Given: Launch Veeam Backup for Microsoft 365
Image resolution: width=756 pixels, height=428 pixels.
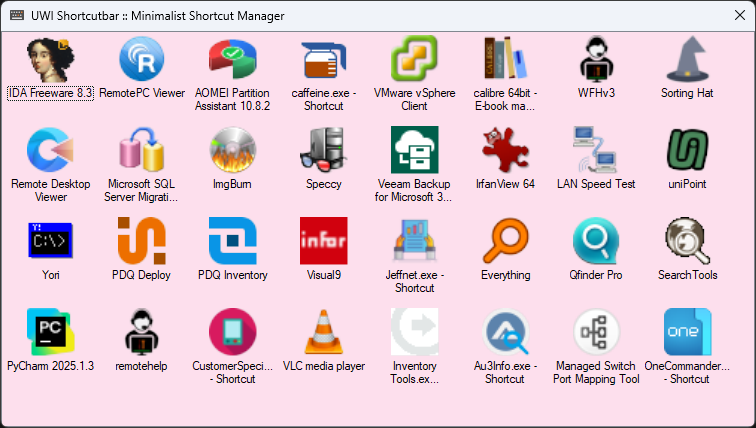Looking at the screenshot, I should coord(414,150).
